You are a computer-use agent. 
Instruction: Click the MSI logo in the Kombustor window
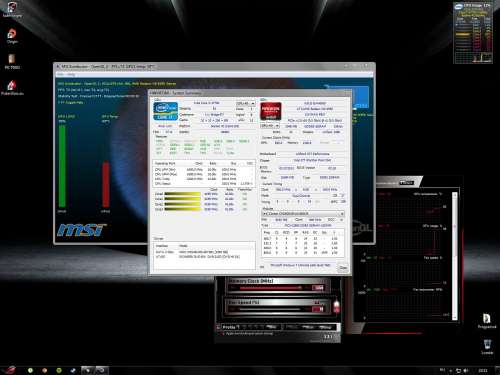82,230
